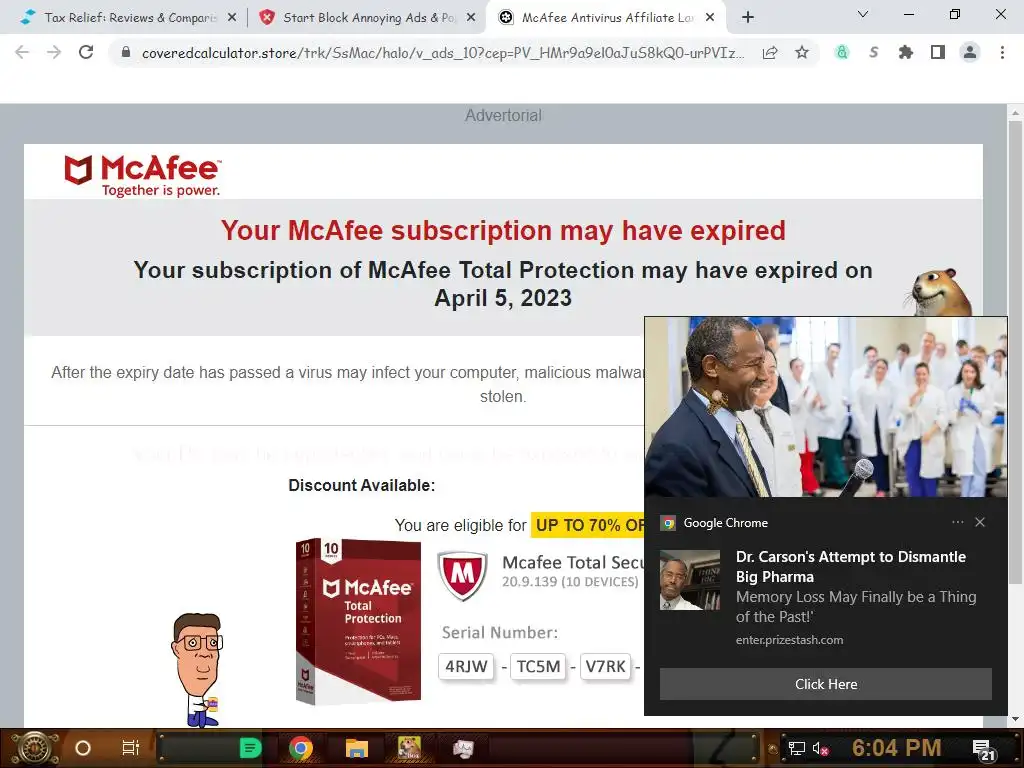Viewport: 1024px width, 768px height.
Task: Click the UP TO 70% OFF highlight
Action: 588,525
